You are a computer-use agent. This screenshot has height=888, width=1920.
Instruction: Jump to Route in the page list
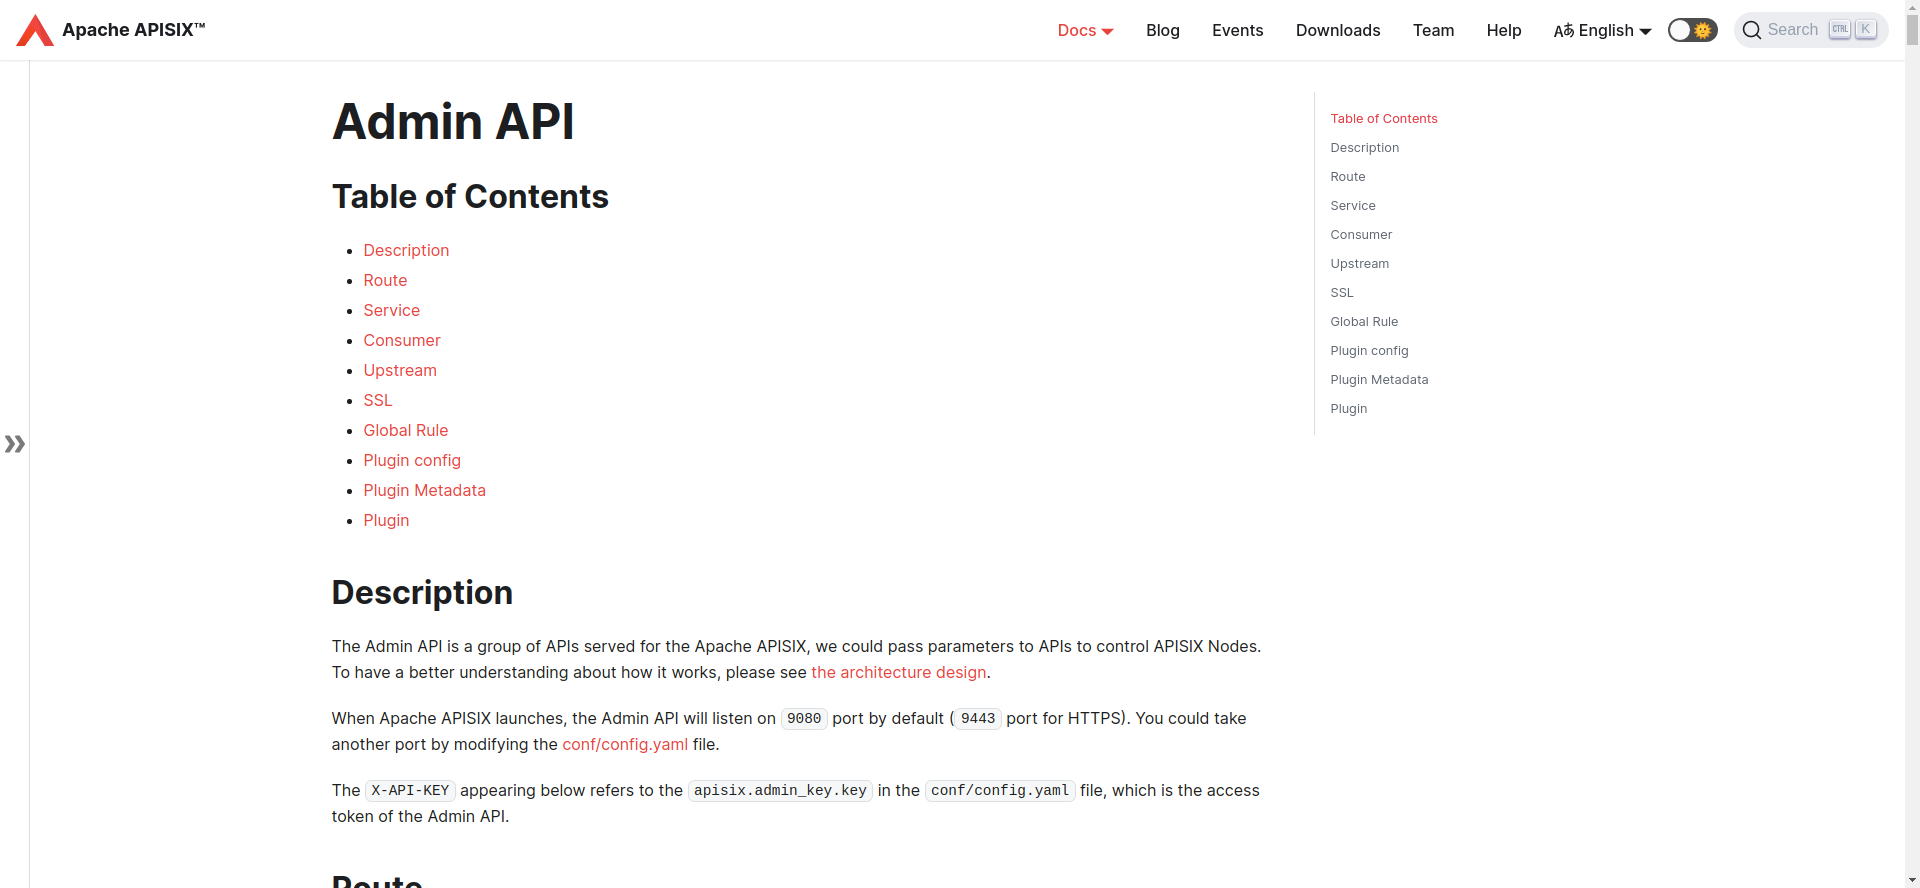tap(385, 280)
